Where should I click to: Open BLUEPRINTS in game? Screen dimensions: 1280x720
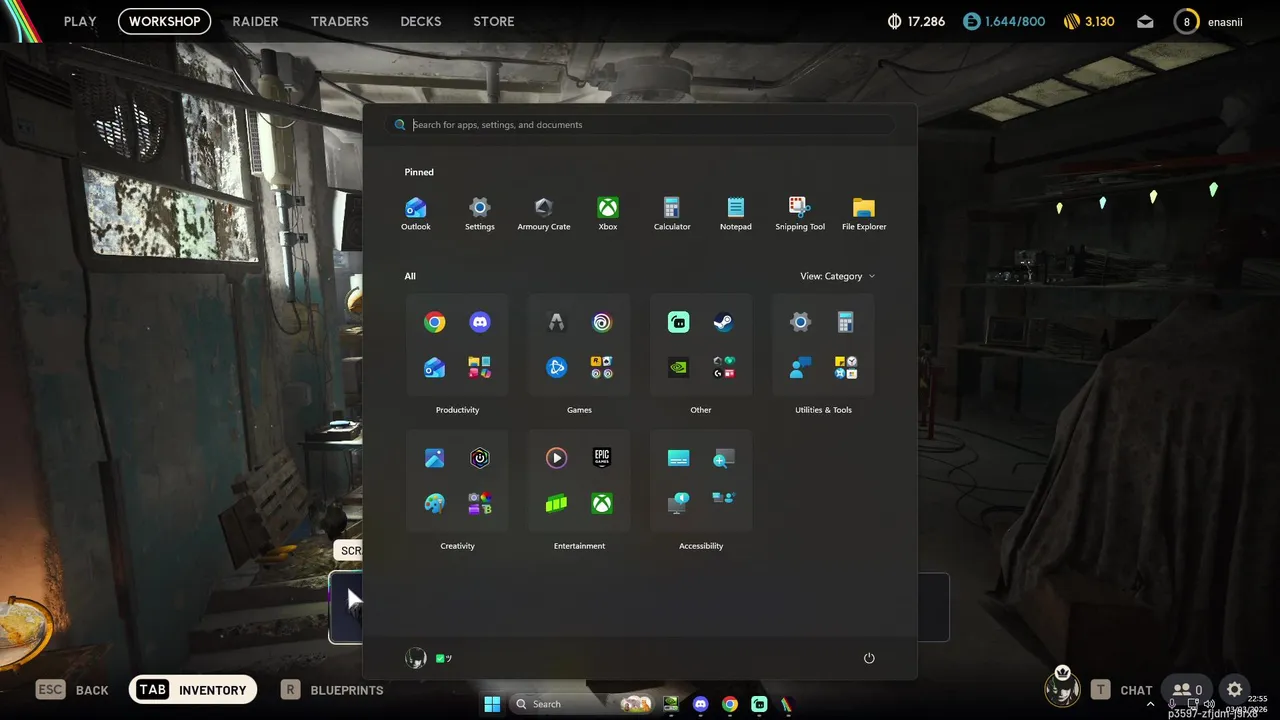332,690
